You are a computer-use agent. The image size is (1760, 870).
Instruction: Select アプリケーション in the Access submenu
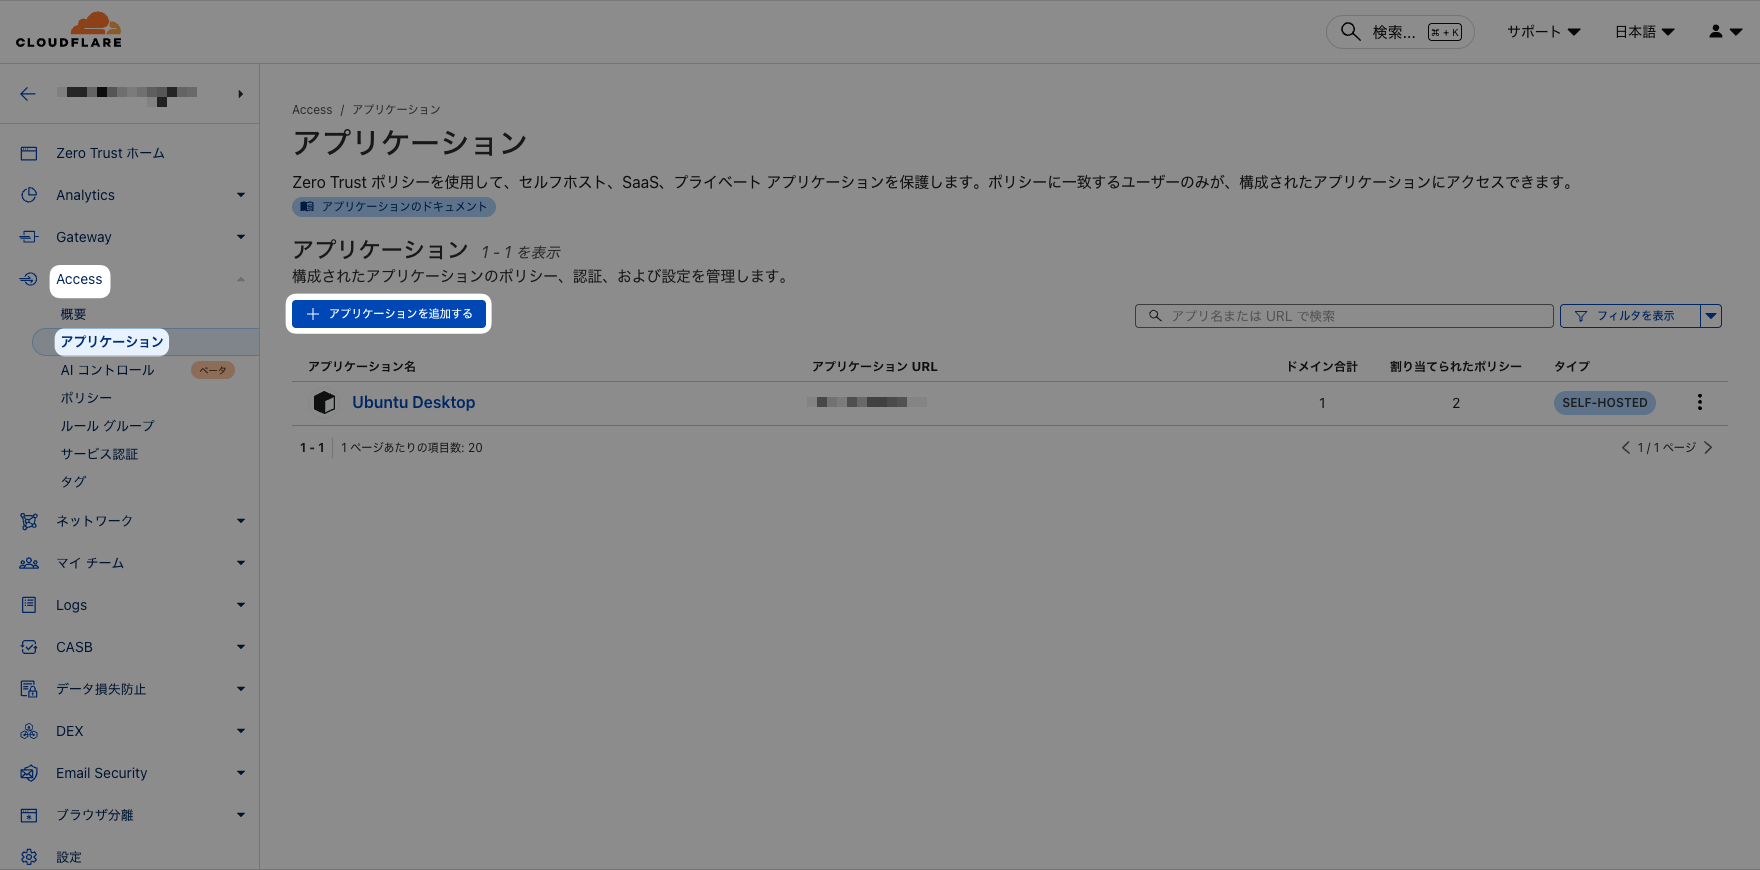(x=111, y=342)
